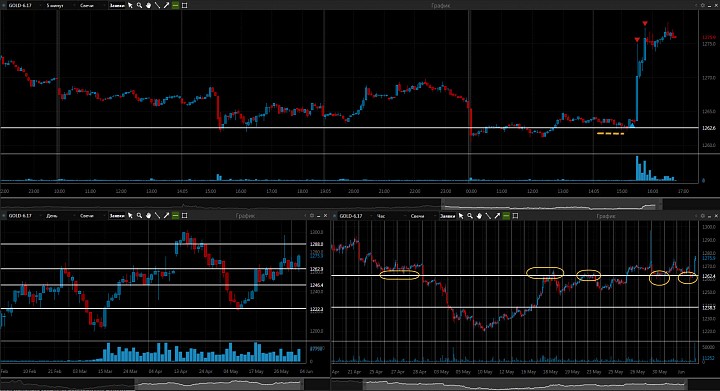720x391 pixels.
Task: Click the График title of the hourly chart panel
Action: (x=606, y=216)
